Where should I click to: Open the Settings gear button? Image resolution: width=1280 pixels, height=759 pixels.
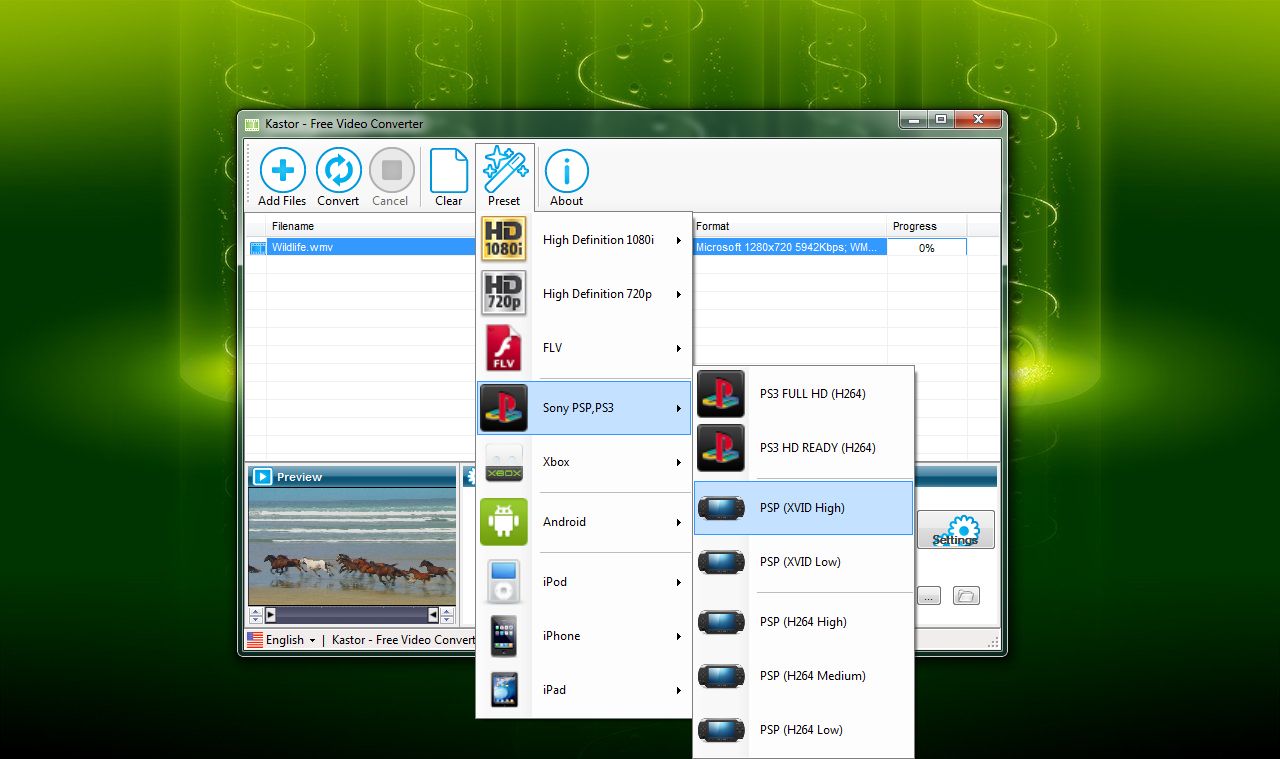tap(956, 530)
